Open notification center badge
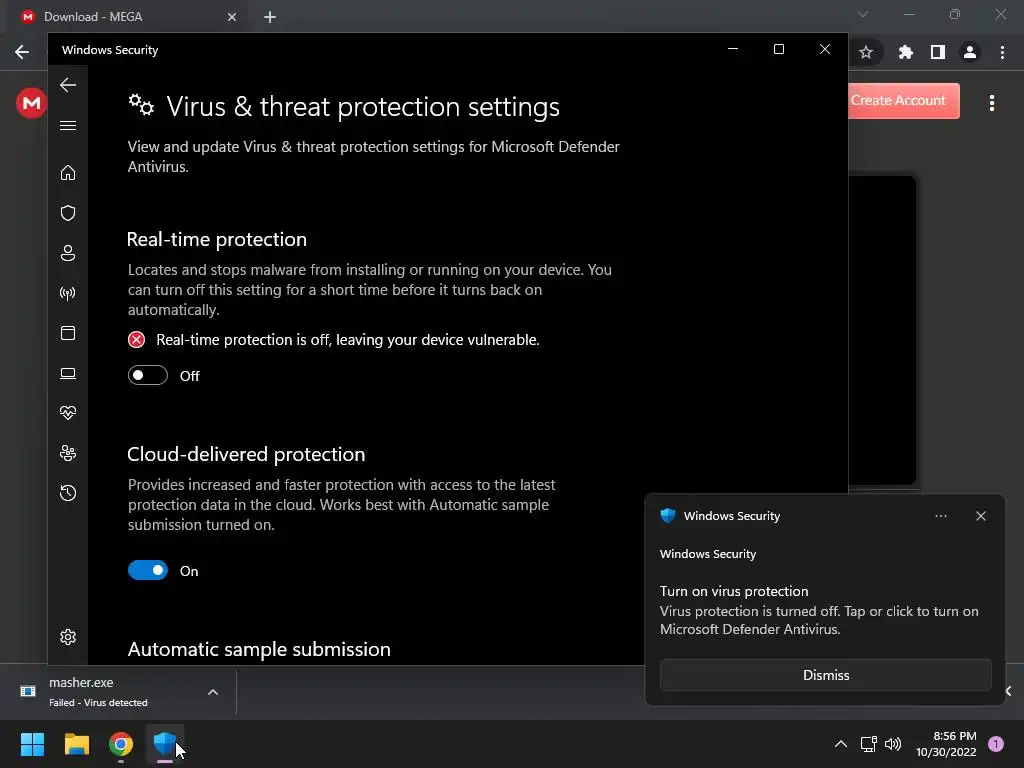Viewport: 1024px width, 768px height. click(996, 744)
